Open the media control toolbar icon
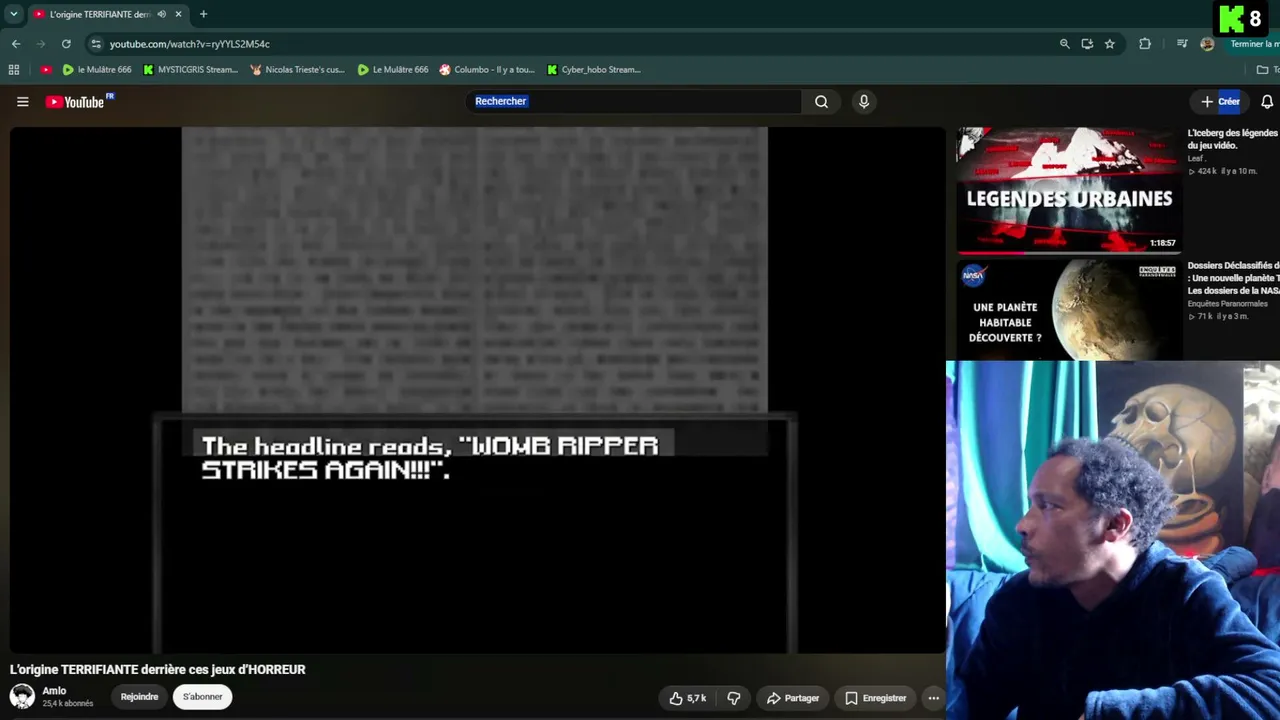The width and height of the screenshot is (1280, 720). click(1182, 44)
